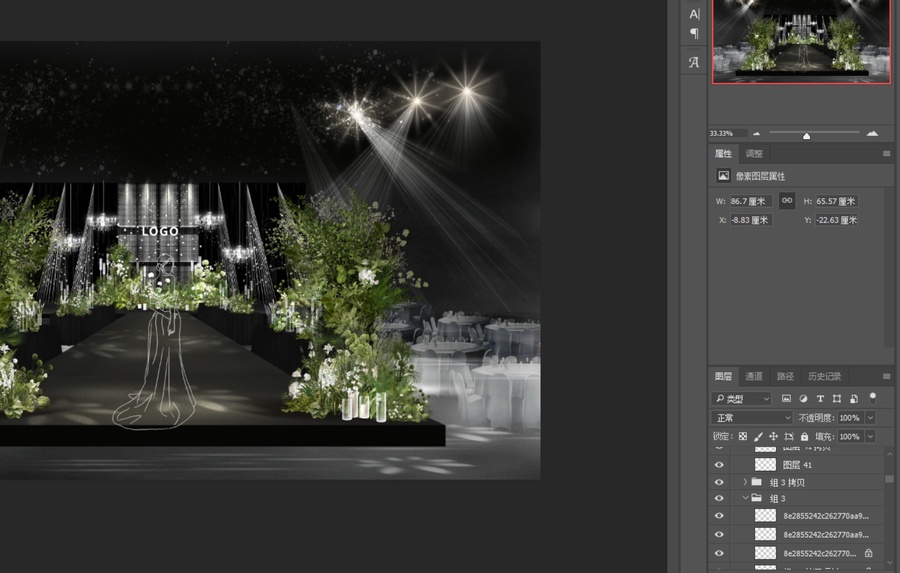The width and height of the screenshot is (900, 573).
Task: Select the first 8e2855242c262770aa9 layer thumbnail
Action: (x=765, y=516)
